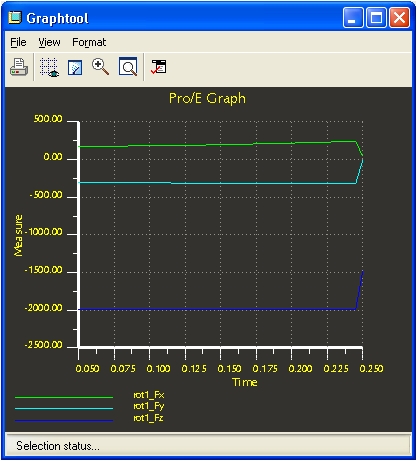Image resolution: width=417 pixels, height=461 pixels.
Task: Click the Time axis label
Action: [x=245, y=382]
